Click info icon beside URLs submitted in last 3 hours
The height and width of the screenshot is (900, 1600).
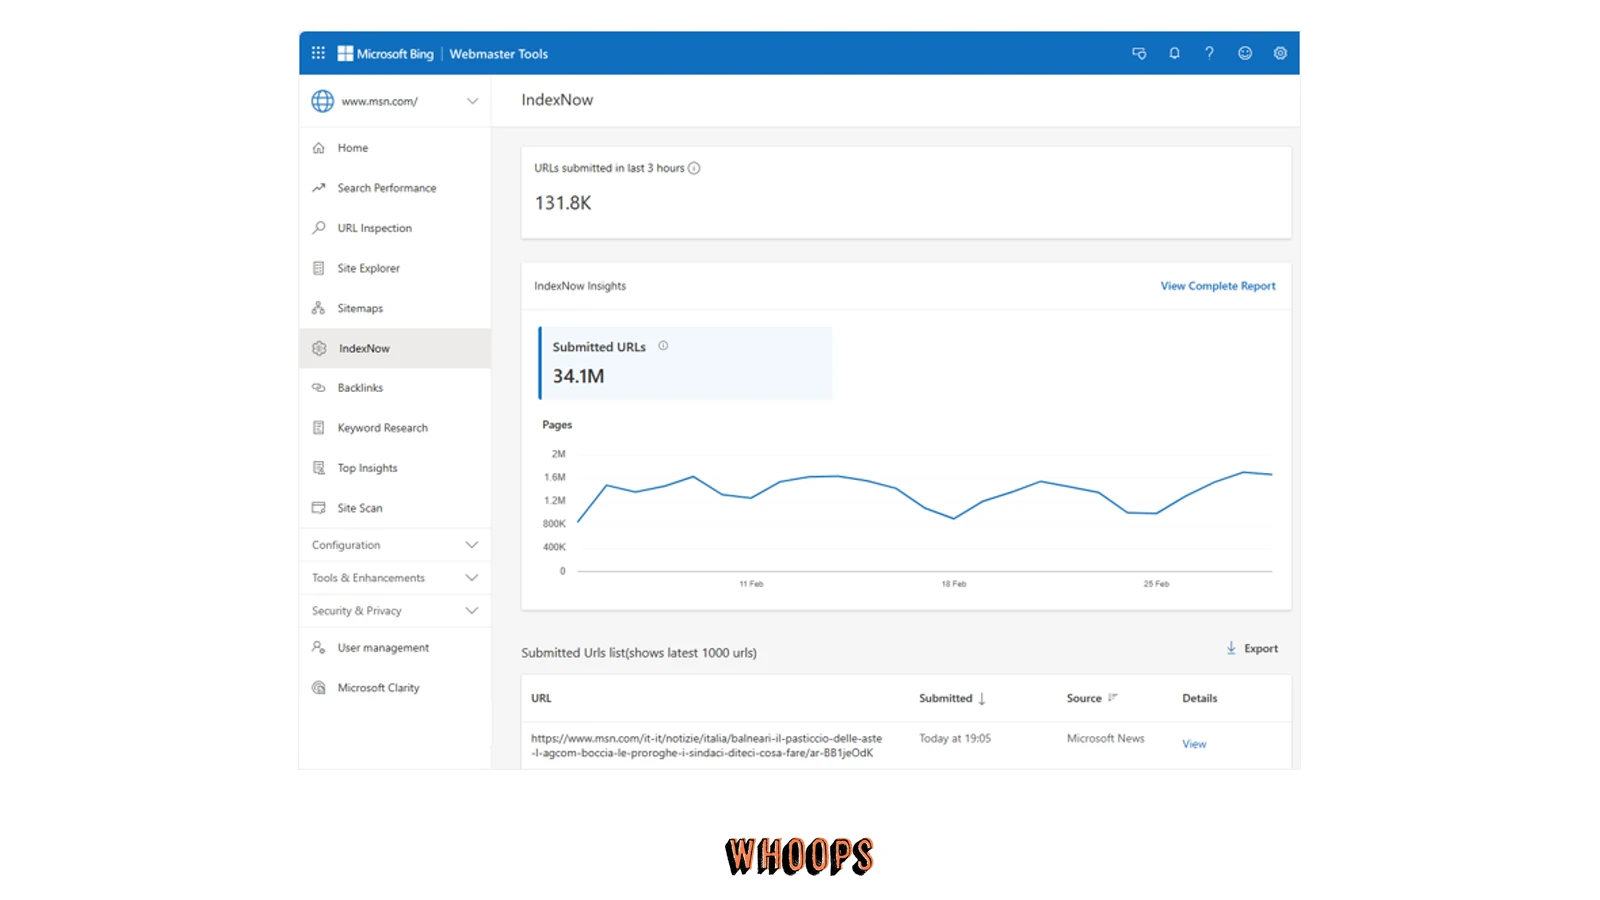point(694,168)
